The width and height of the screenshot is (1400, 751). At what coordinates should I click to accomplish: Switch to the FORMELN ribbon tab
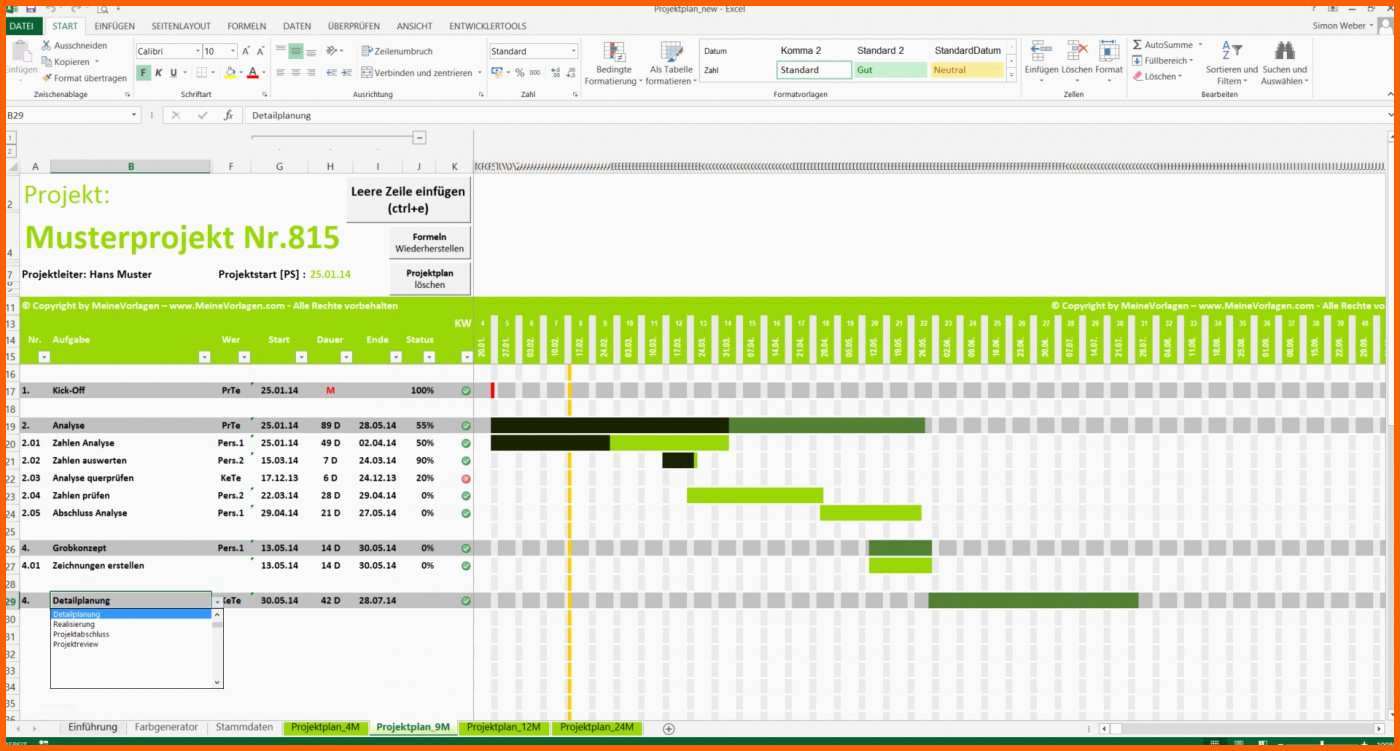point(246,26)
